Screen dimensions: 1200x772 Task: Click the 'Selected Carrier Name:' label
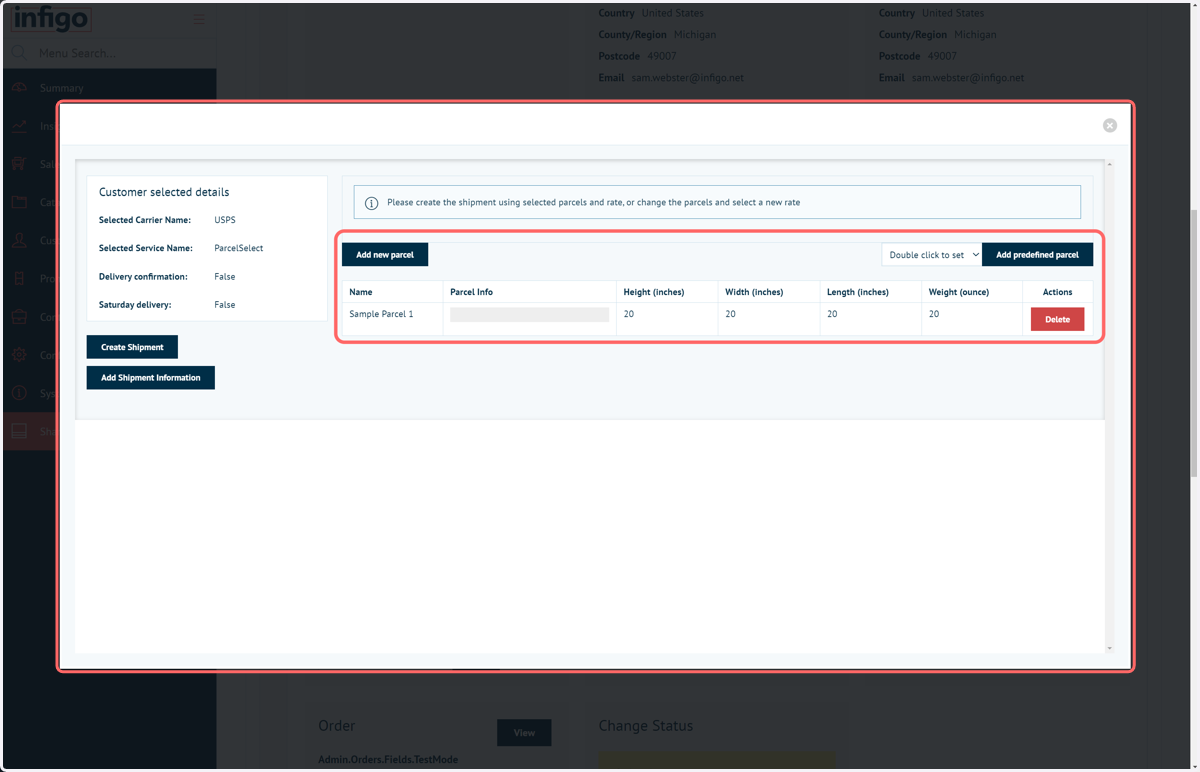pos(145,220)
